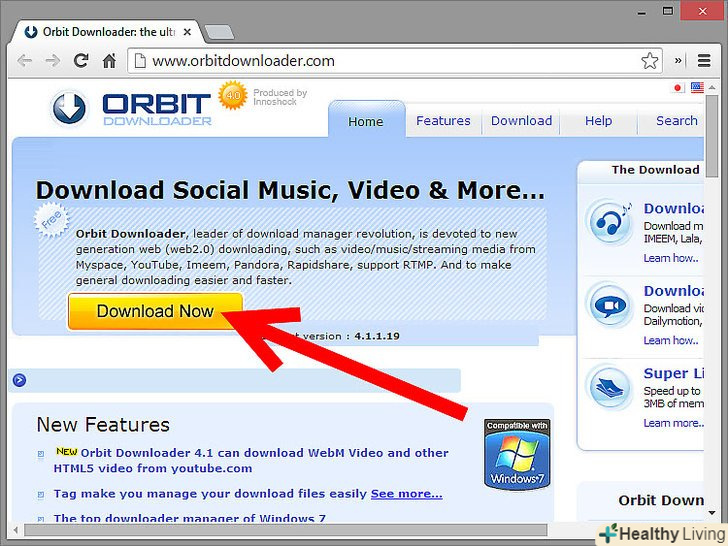Open top downloader manager of Windows 7 link

189,518
